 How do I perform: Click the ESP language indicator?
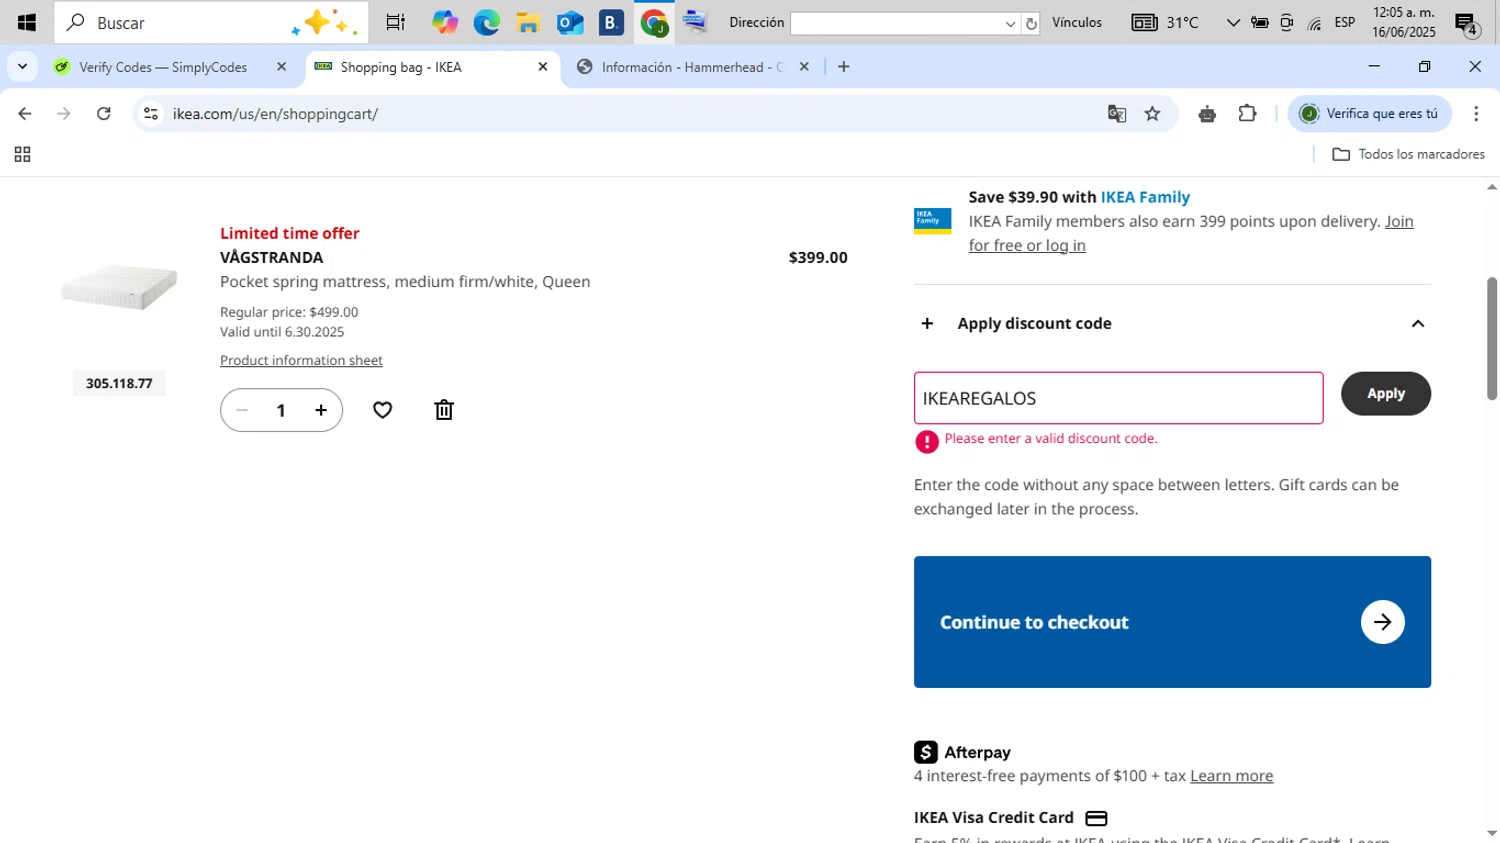1345,22
